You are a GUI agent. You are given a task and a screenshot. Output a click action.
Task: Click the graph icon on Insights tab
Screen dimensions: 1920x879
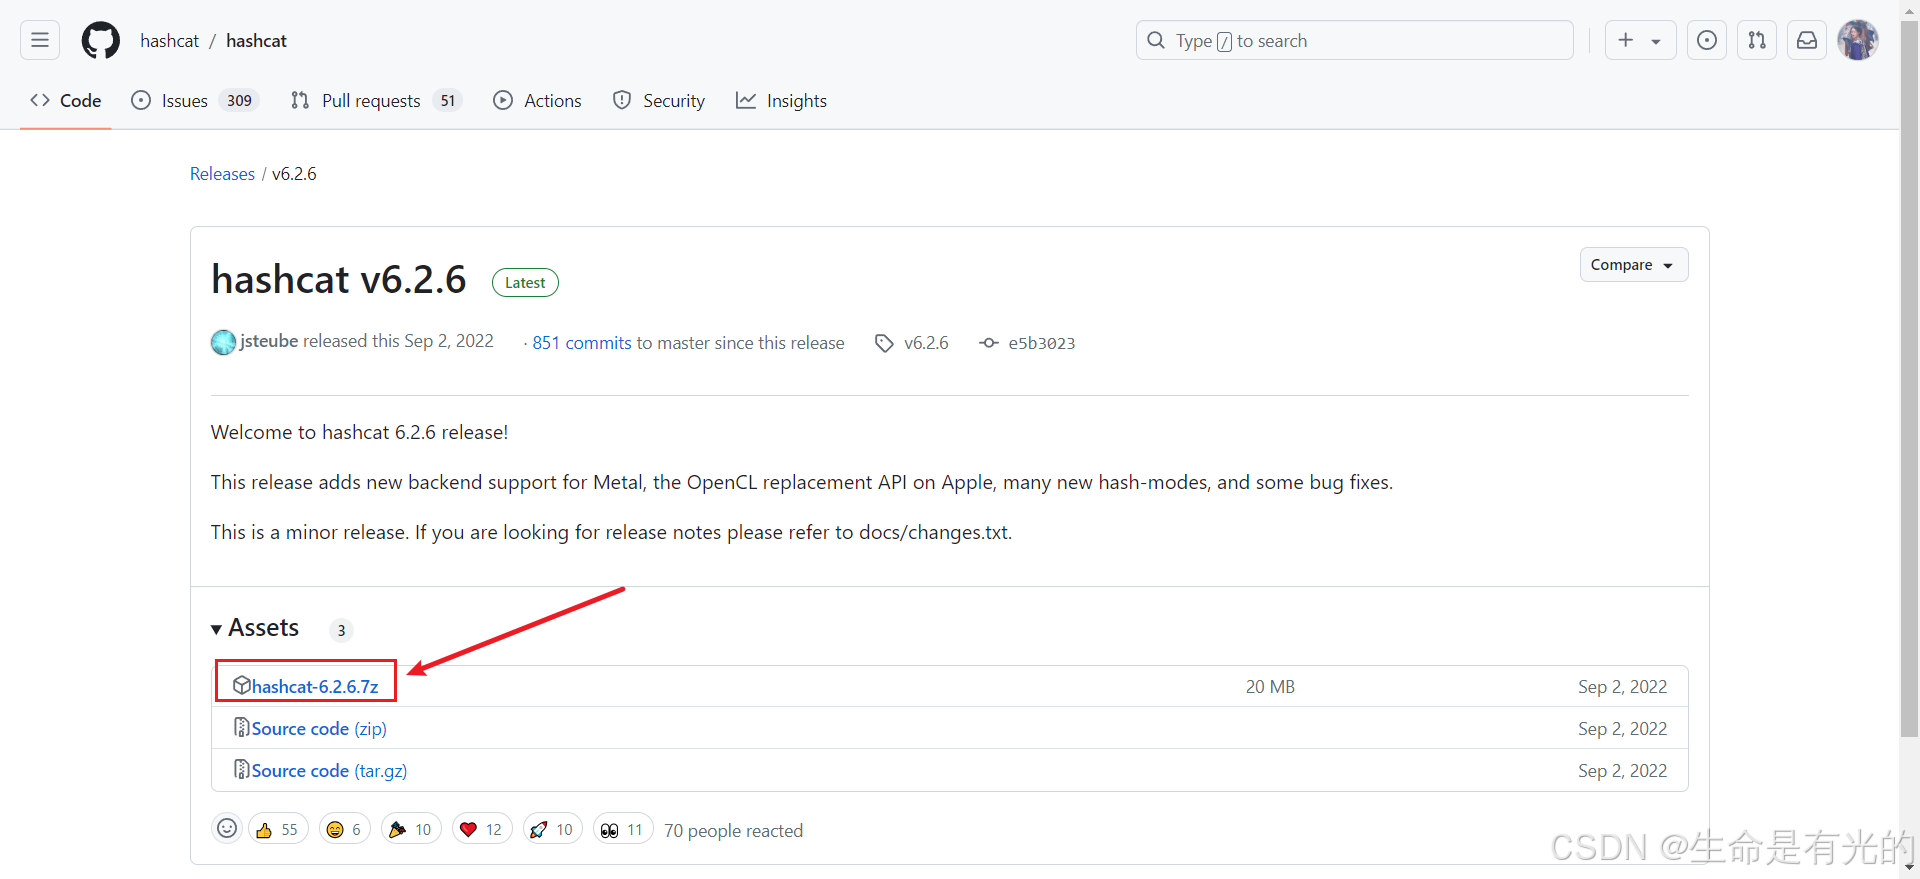point(746,100)
